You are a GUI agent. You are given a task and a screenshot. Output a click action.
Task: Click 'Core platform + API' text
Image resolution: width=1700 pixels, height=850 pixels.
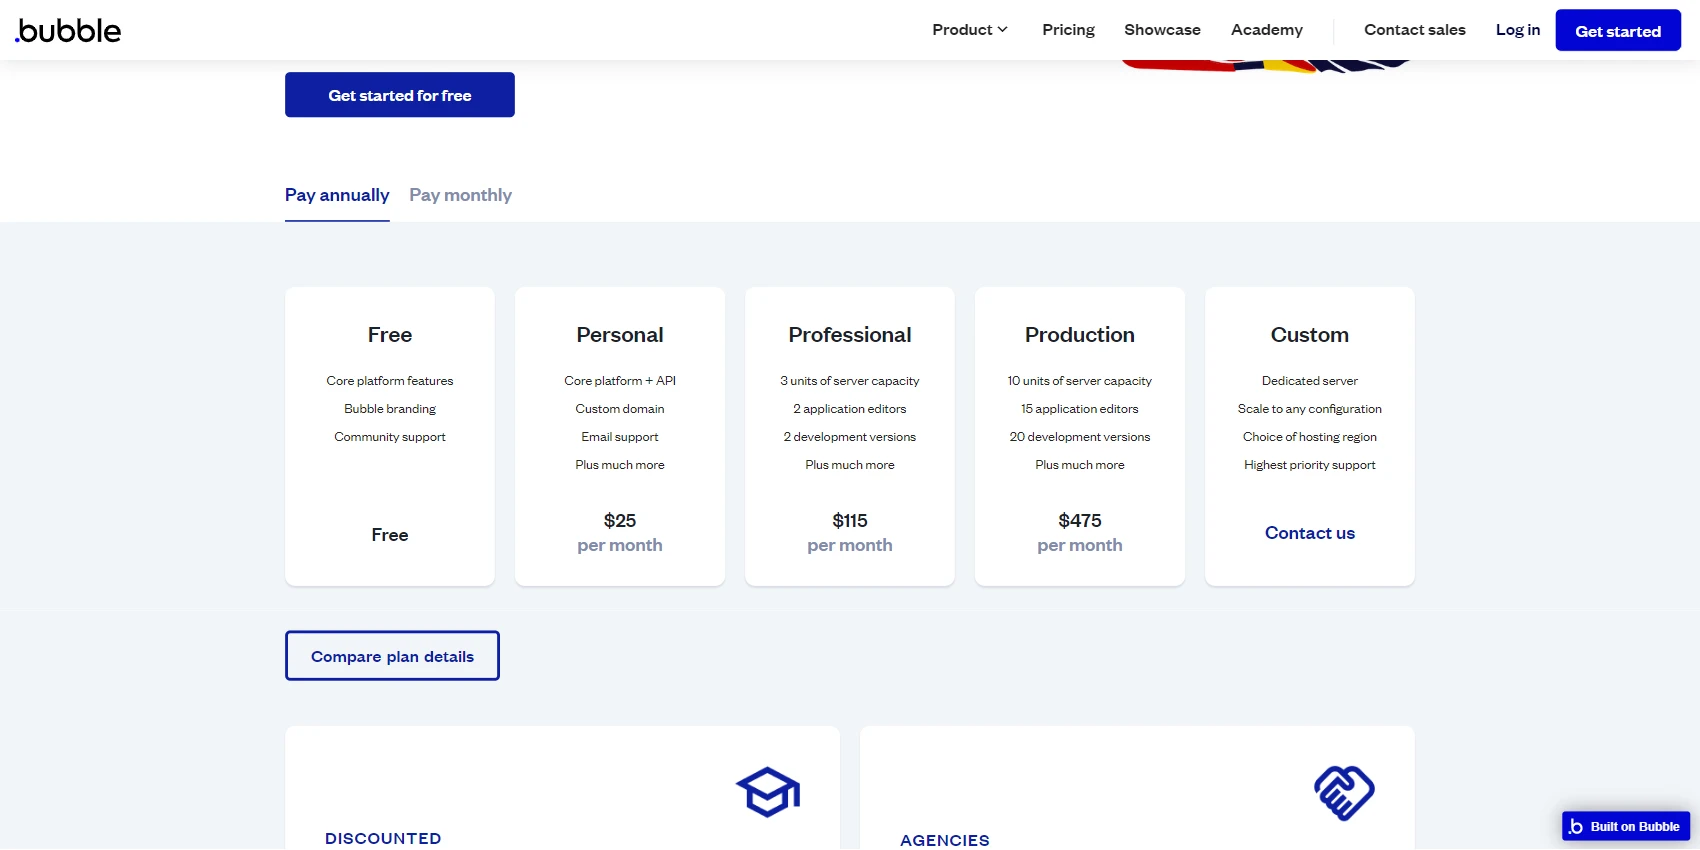(620, 381)
